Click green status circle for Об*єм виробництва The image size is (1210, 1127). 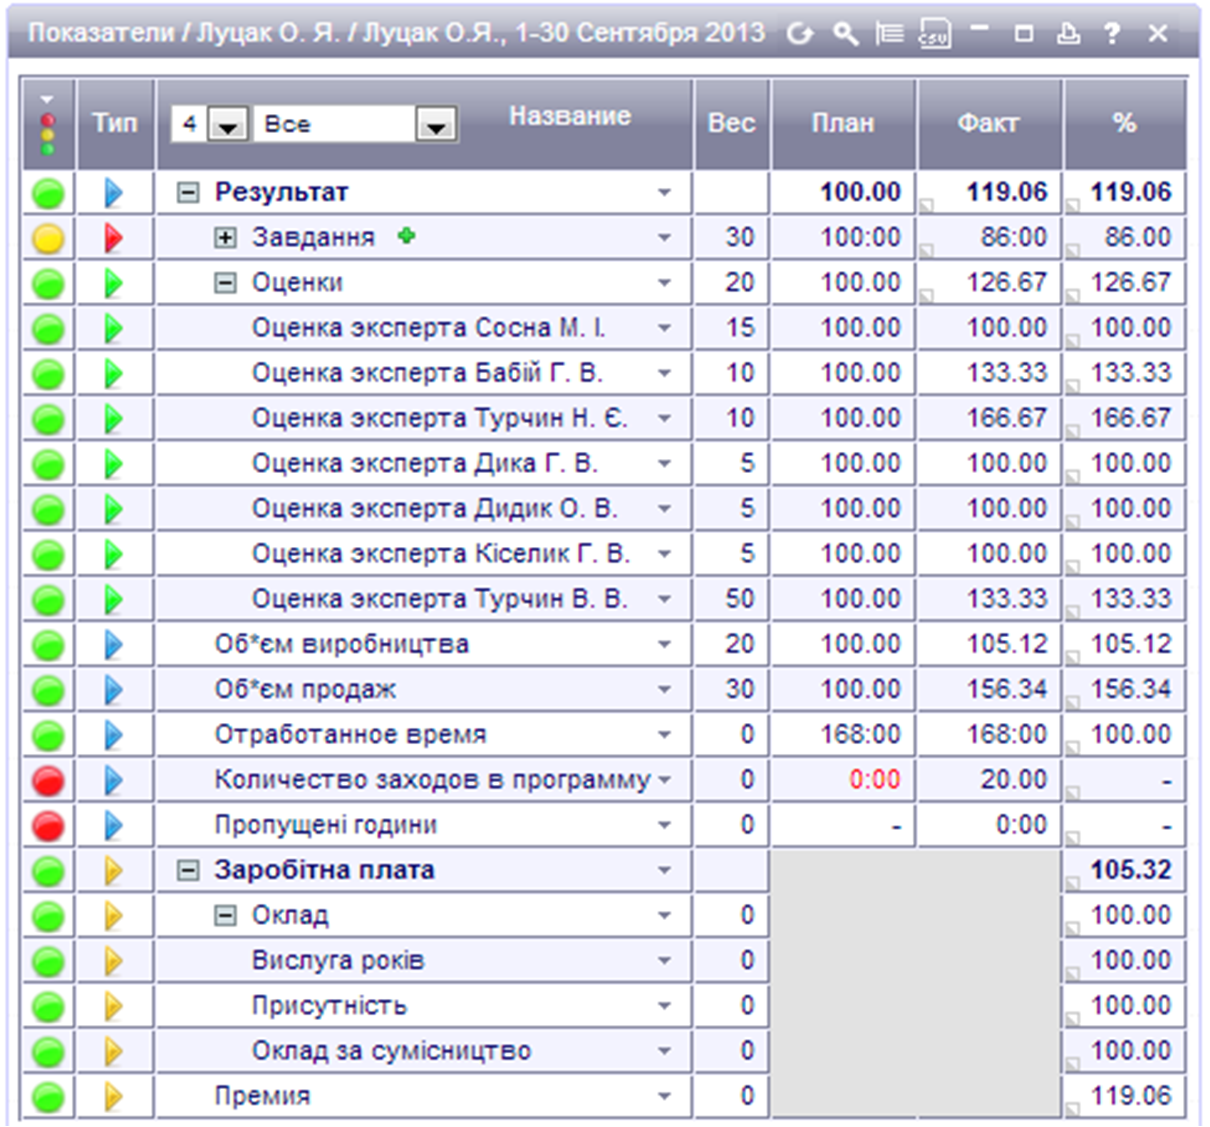[48, 645]
